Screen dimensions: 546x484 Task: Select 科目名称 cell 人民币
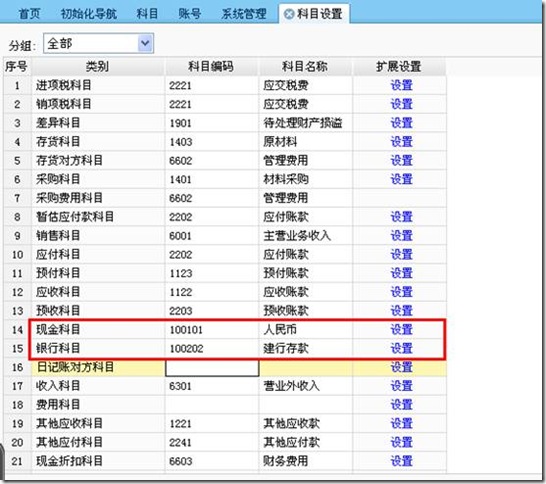point(280,329)
